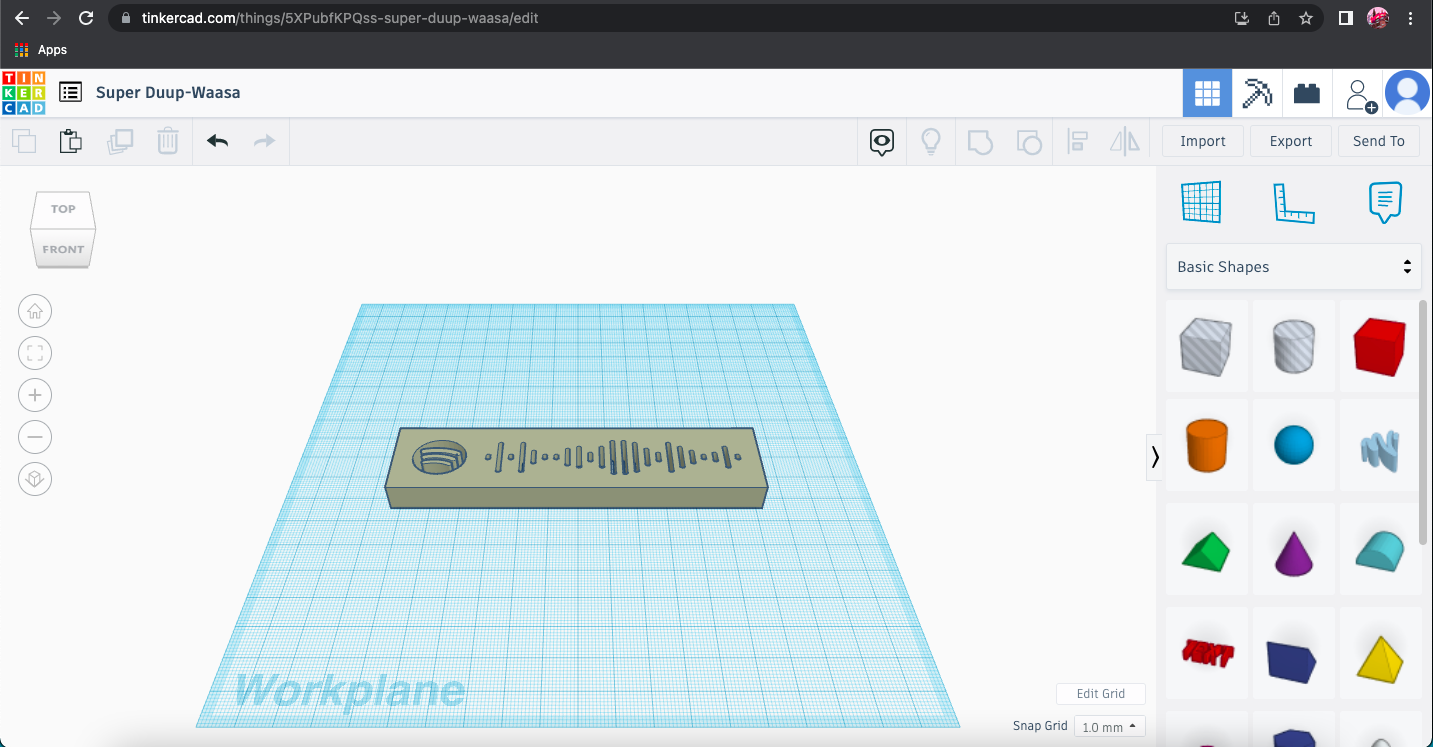Viewport: 1433px width, 747px height.
Task: Open the Basic Shapes dropdown
Action: 1294,267
